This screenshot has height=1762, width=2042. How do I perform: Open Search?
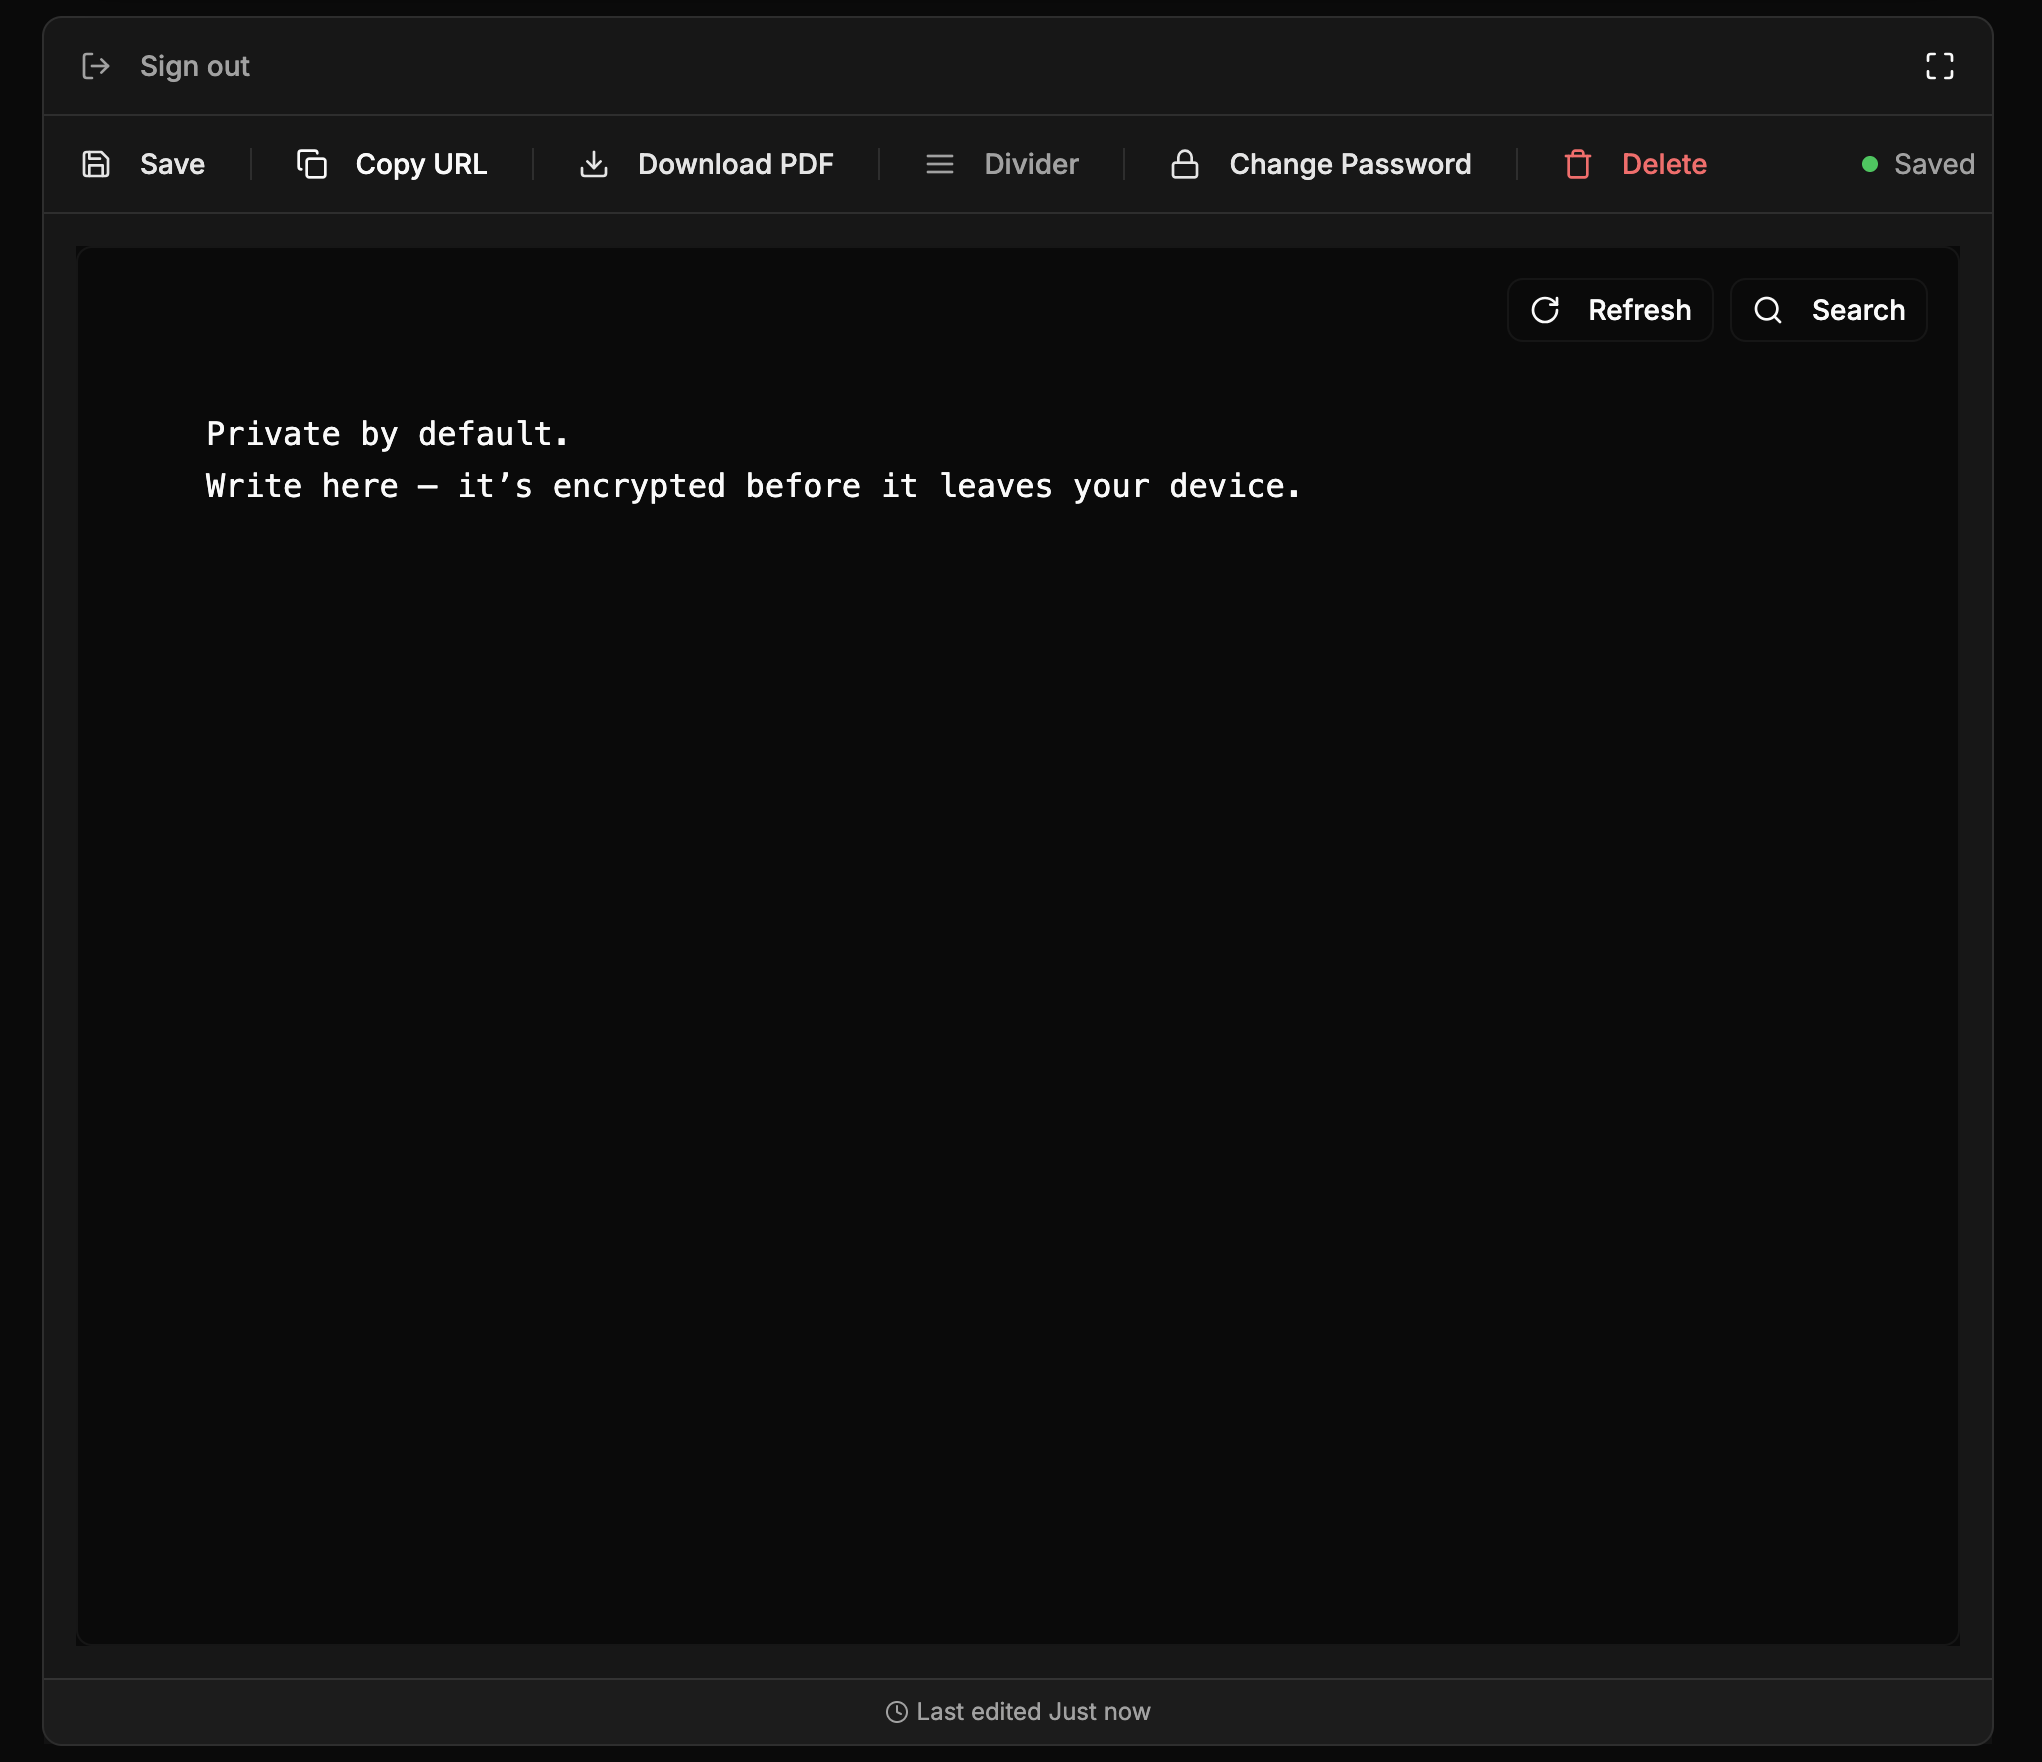(1828, 310)
